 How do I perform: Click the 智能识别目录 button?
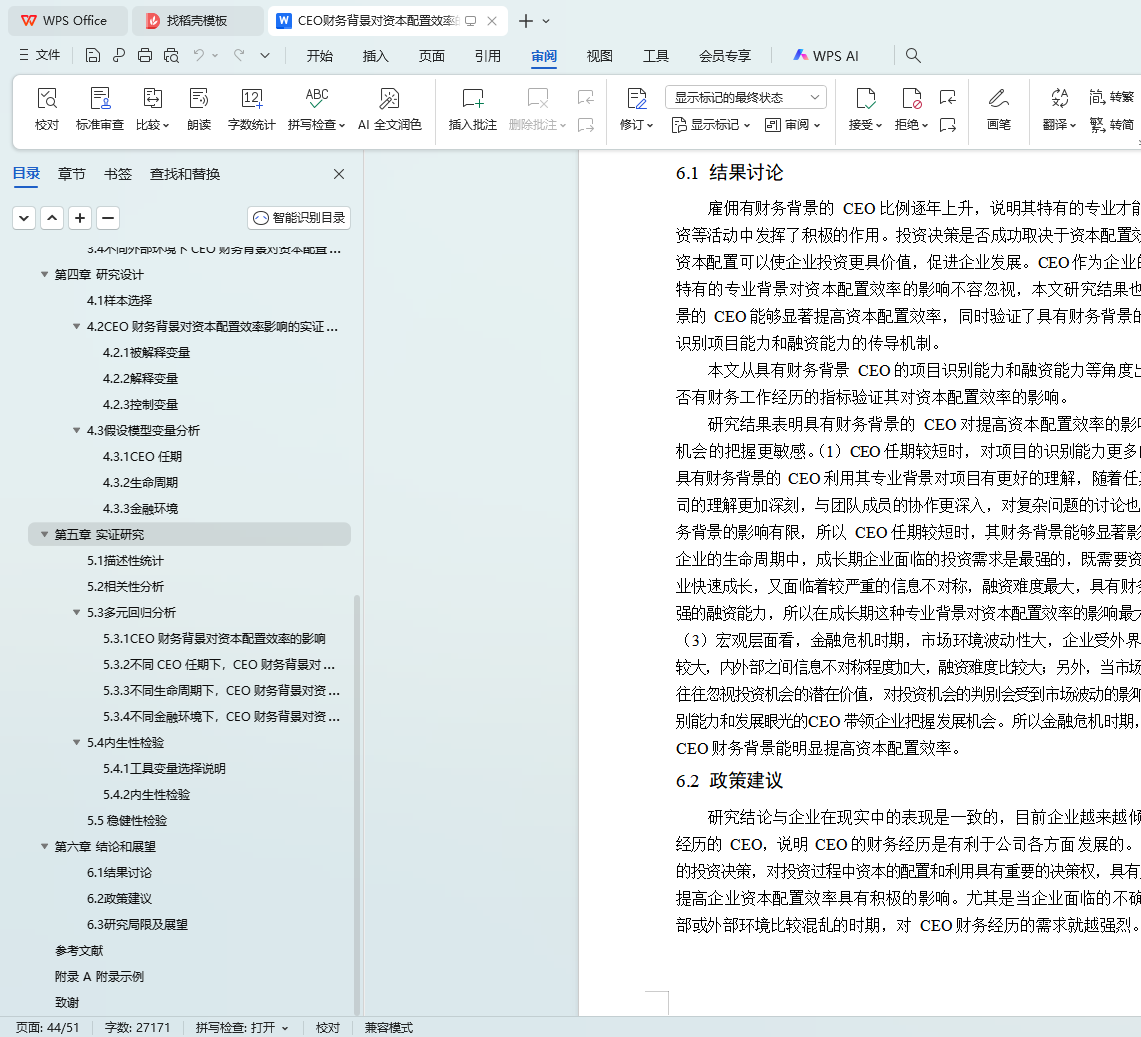tap(299, 218)
